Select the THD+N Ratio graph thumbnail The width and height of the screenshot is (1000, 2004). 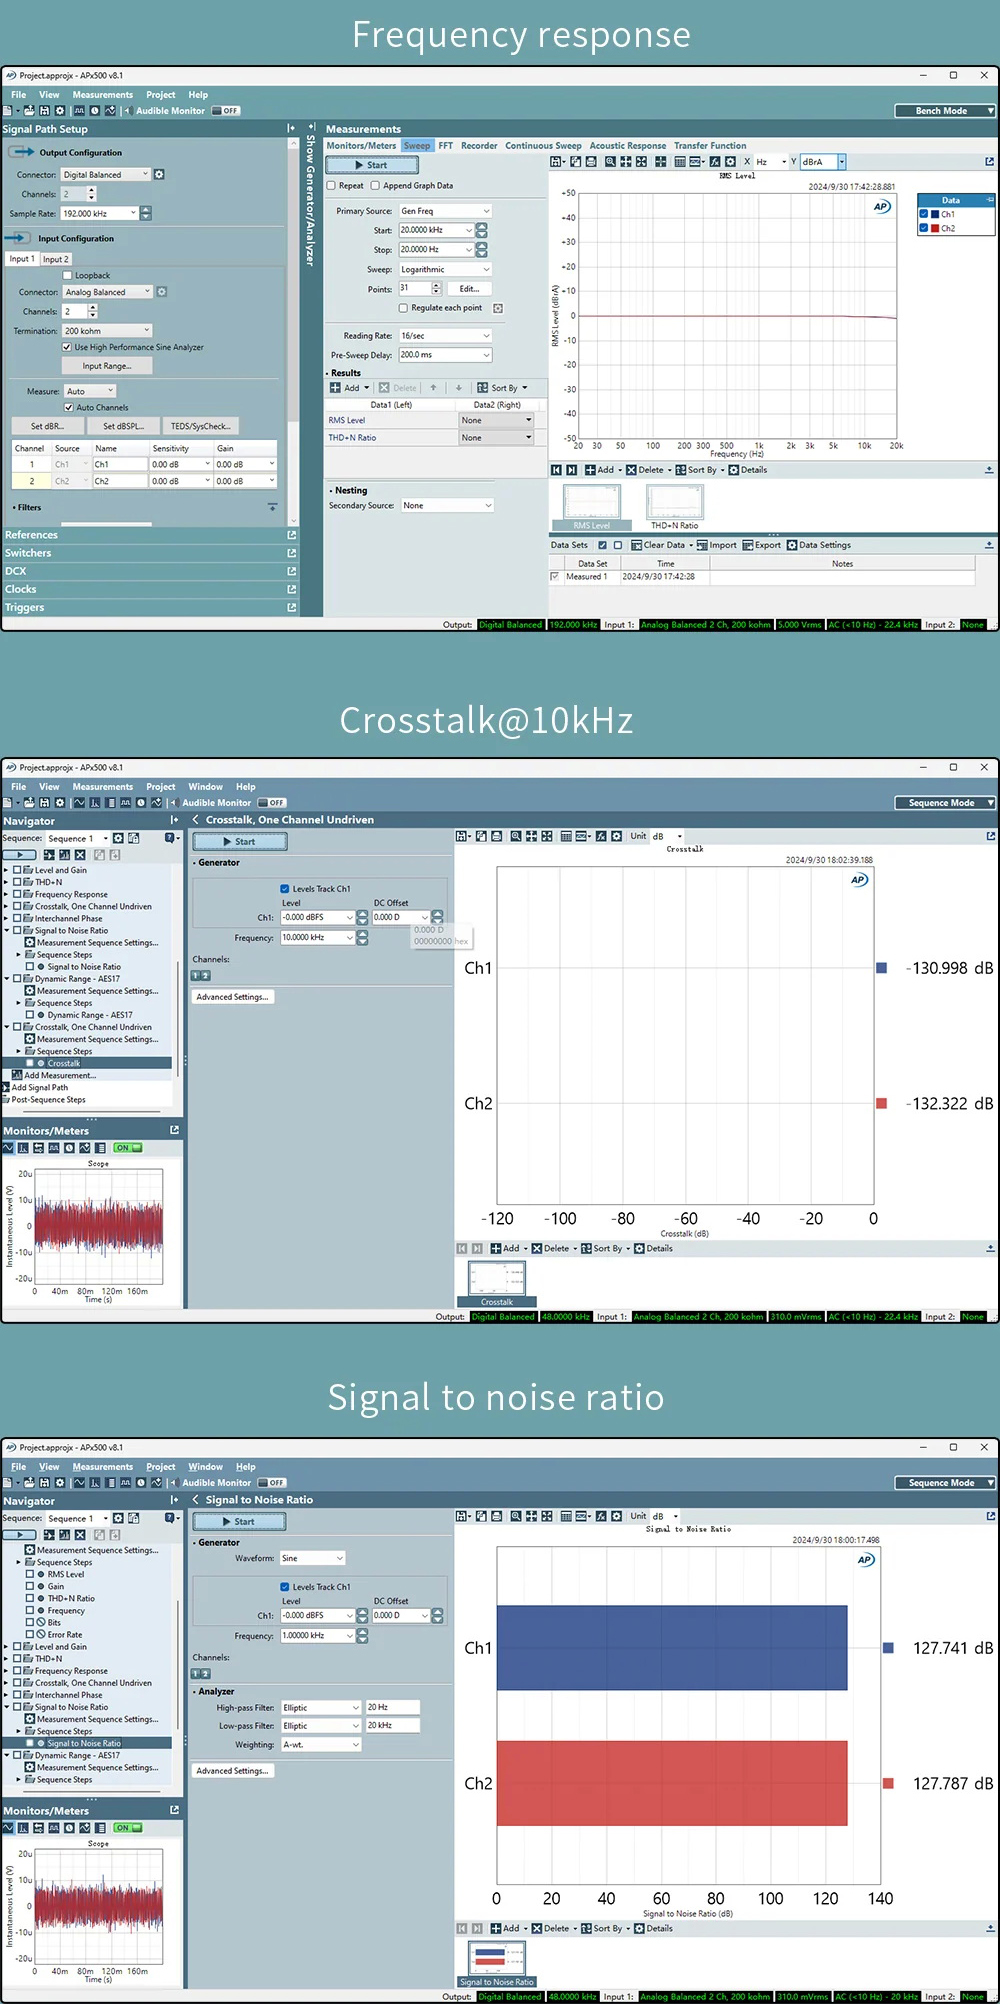pyautogui.click(x=675, y=503)
